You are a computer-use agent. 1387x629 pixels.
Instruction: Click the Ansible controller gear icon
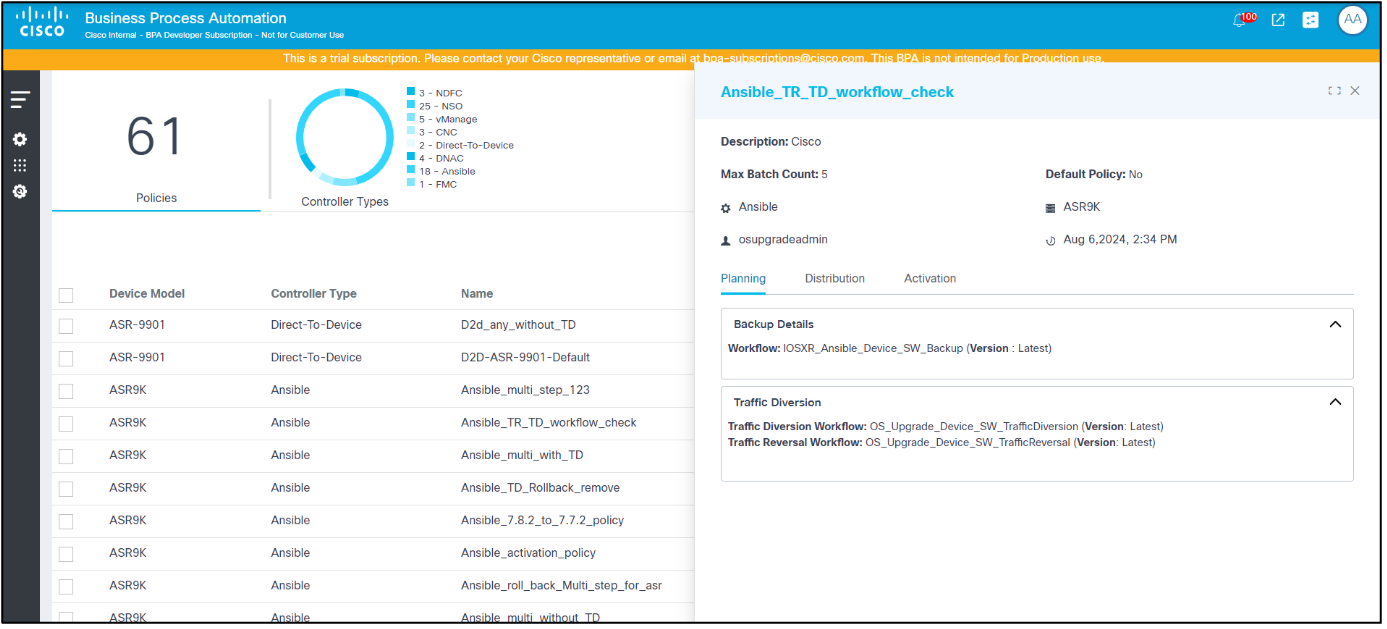tap(726, 208)
